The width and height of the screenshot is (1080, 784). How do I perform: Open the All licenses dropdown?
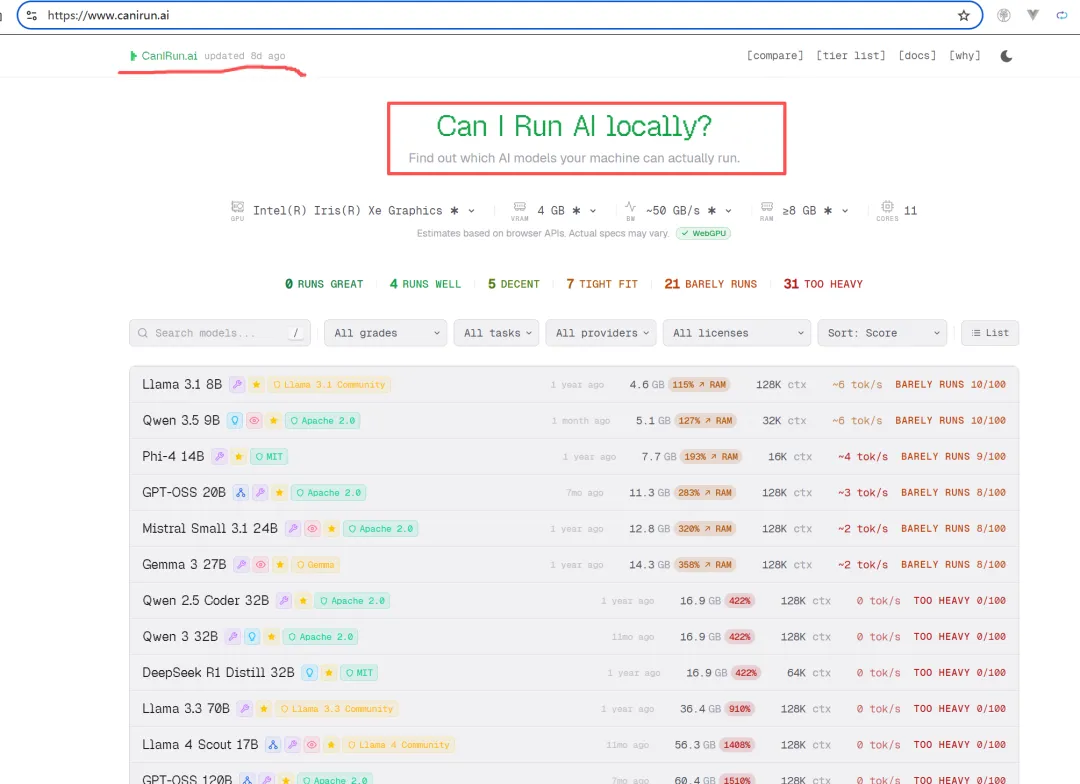(737, 333)
